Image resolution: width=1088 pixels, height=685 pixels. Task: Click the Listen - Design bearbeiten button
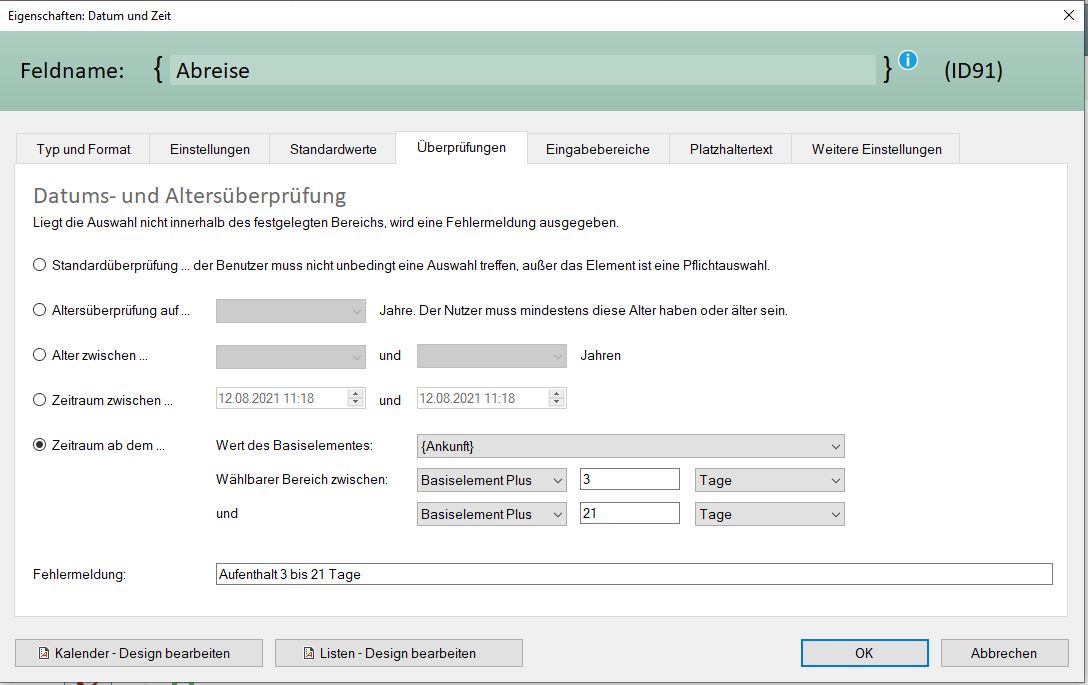click(398, 653)
